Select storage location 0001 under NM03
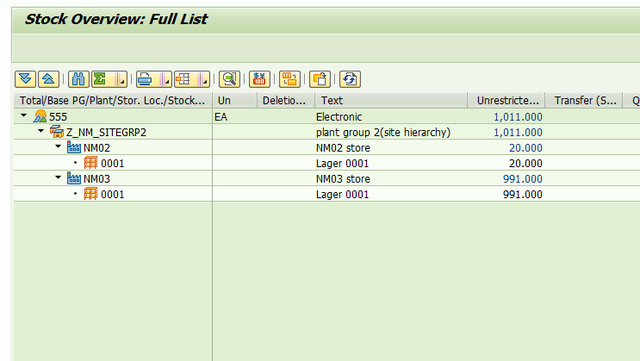The image size is (640, 361). point(112,194)
